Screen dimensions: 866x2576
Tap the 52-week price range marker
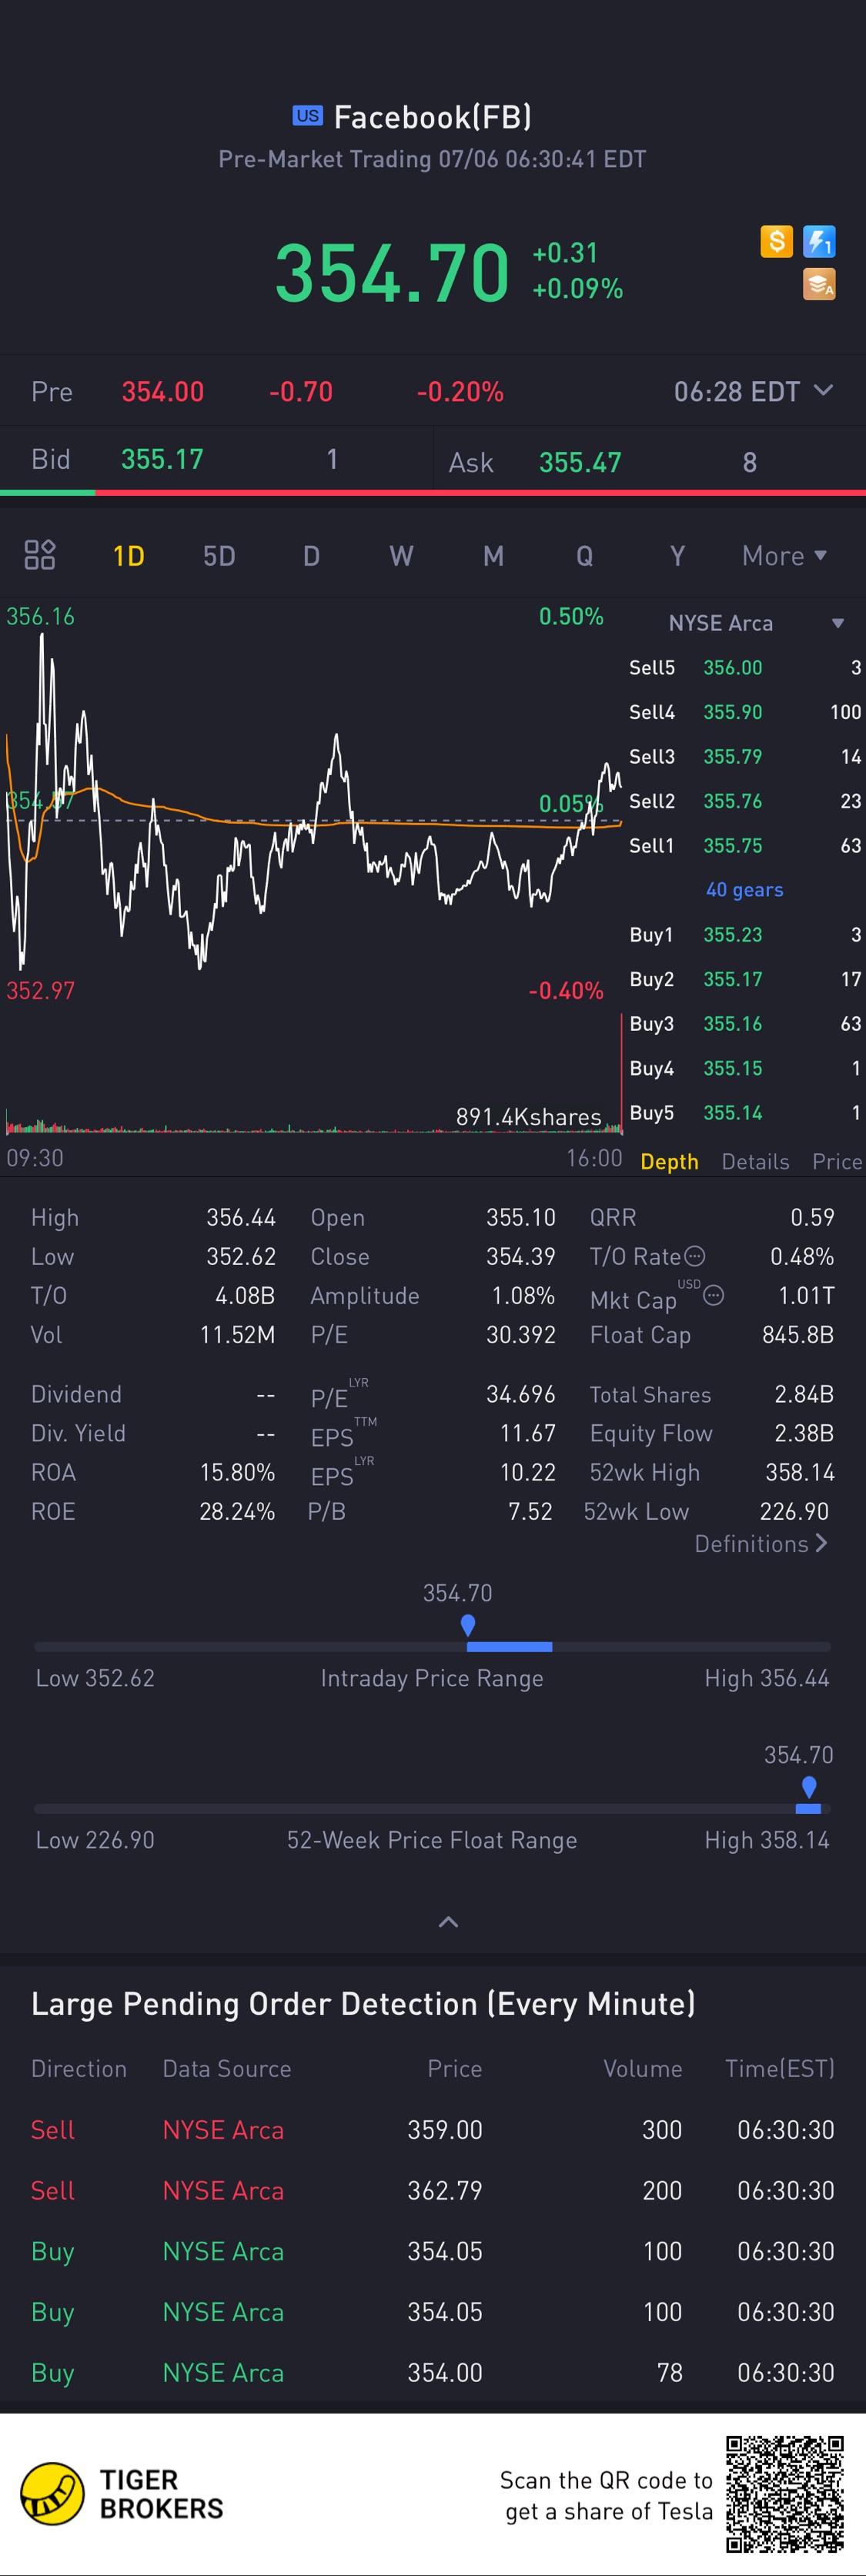809,1788
